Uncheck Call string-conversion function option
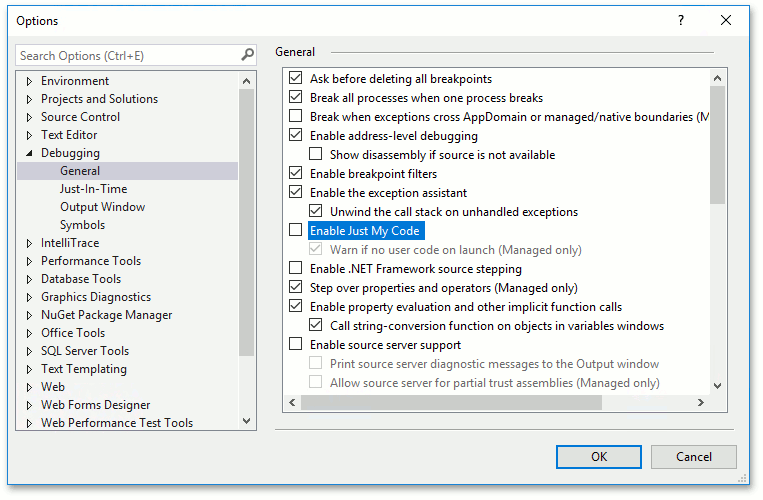763x500 pixels. 315,324
